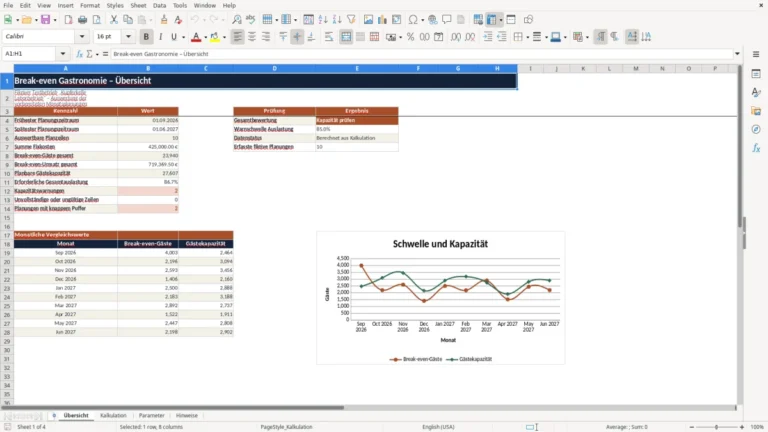Click the Insert Comment icon

coord(447,20)
